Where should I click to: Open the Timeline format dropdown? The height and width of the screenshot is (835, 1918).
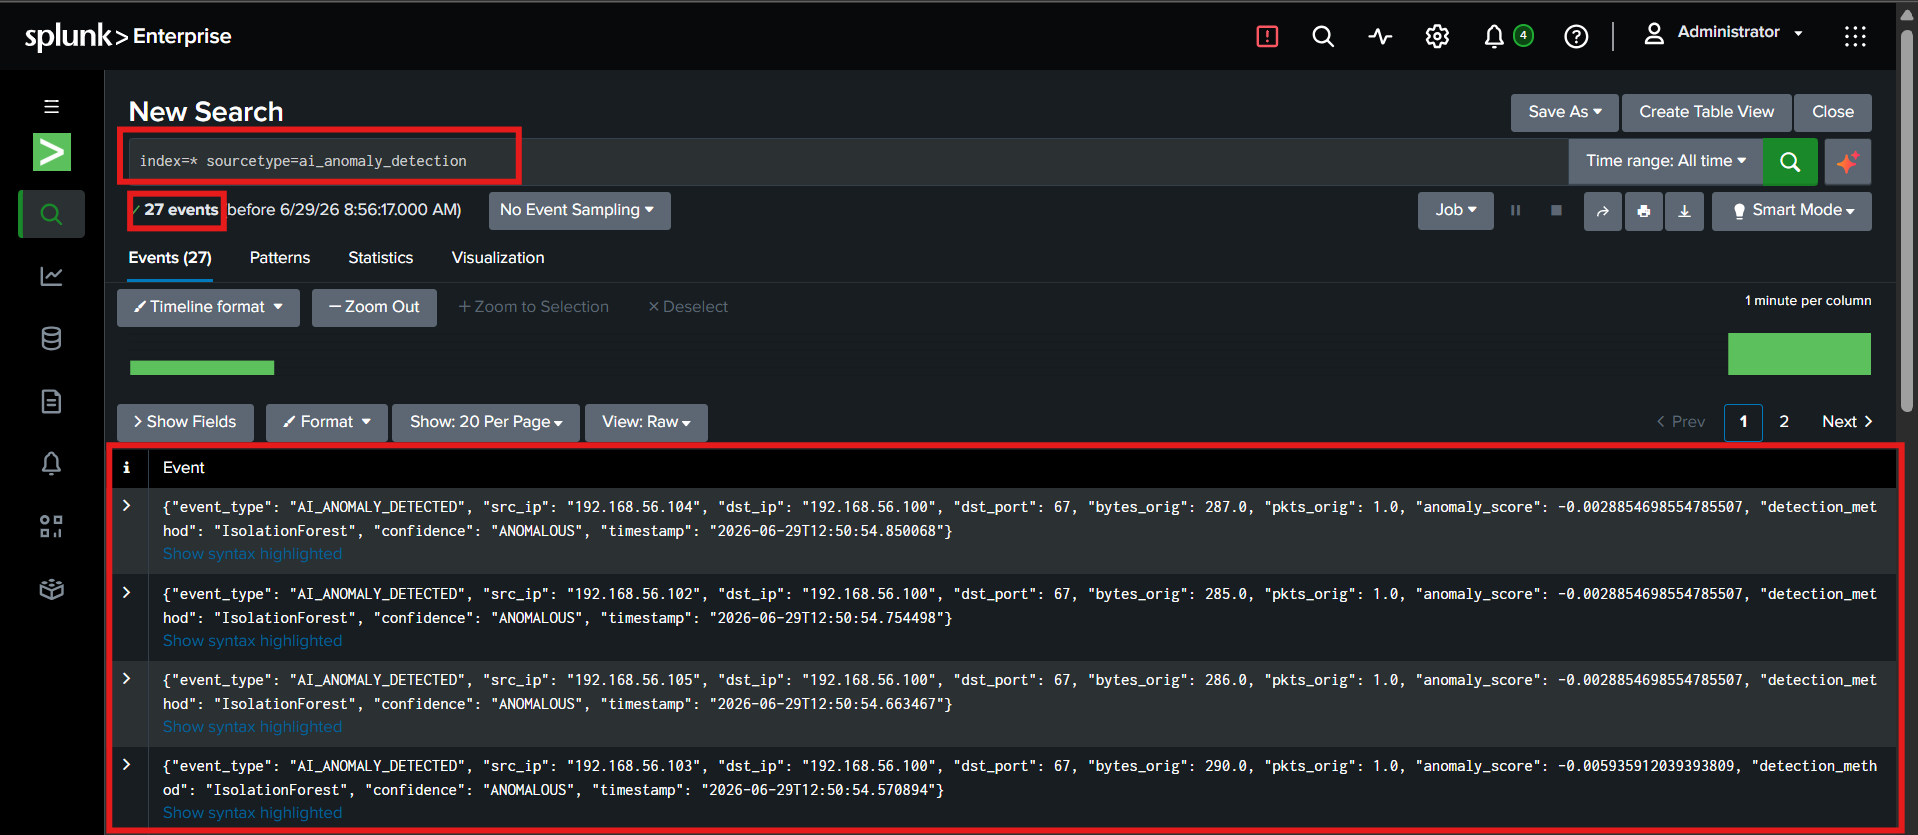pyautogui.click(x=208, y=307)
